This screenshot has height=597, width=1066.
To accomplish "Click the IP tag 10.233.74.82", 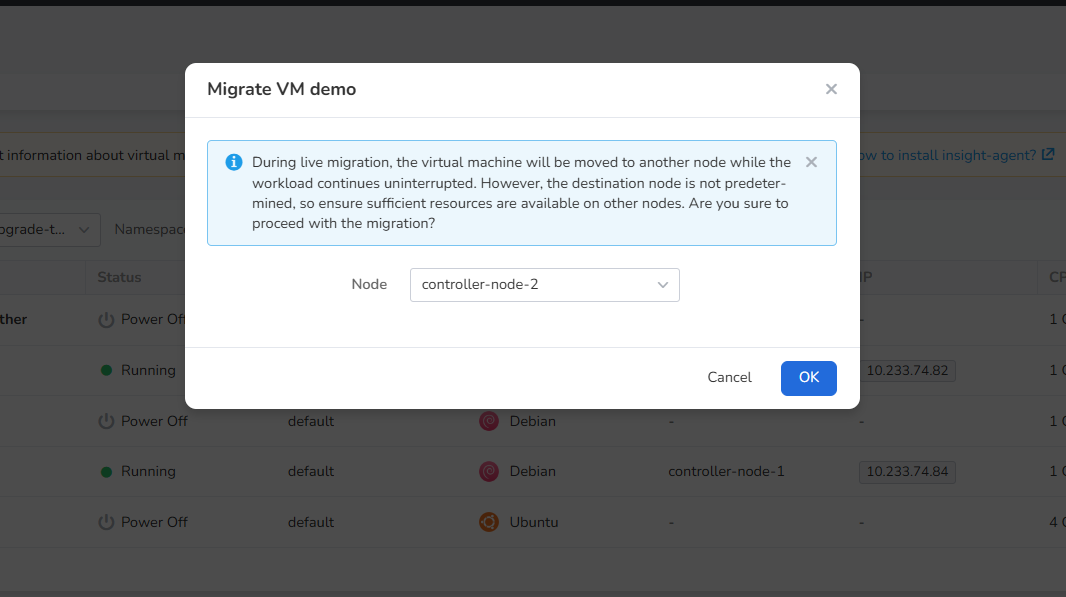I will (907, 370).
